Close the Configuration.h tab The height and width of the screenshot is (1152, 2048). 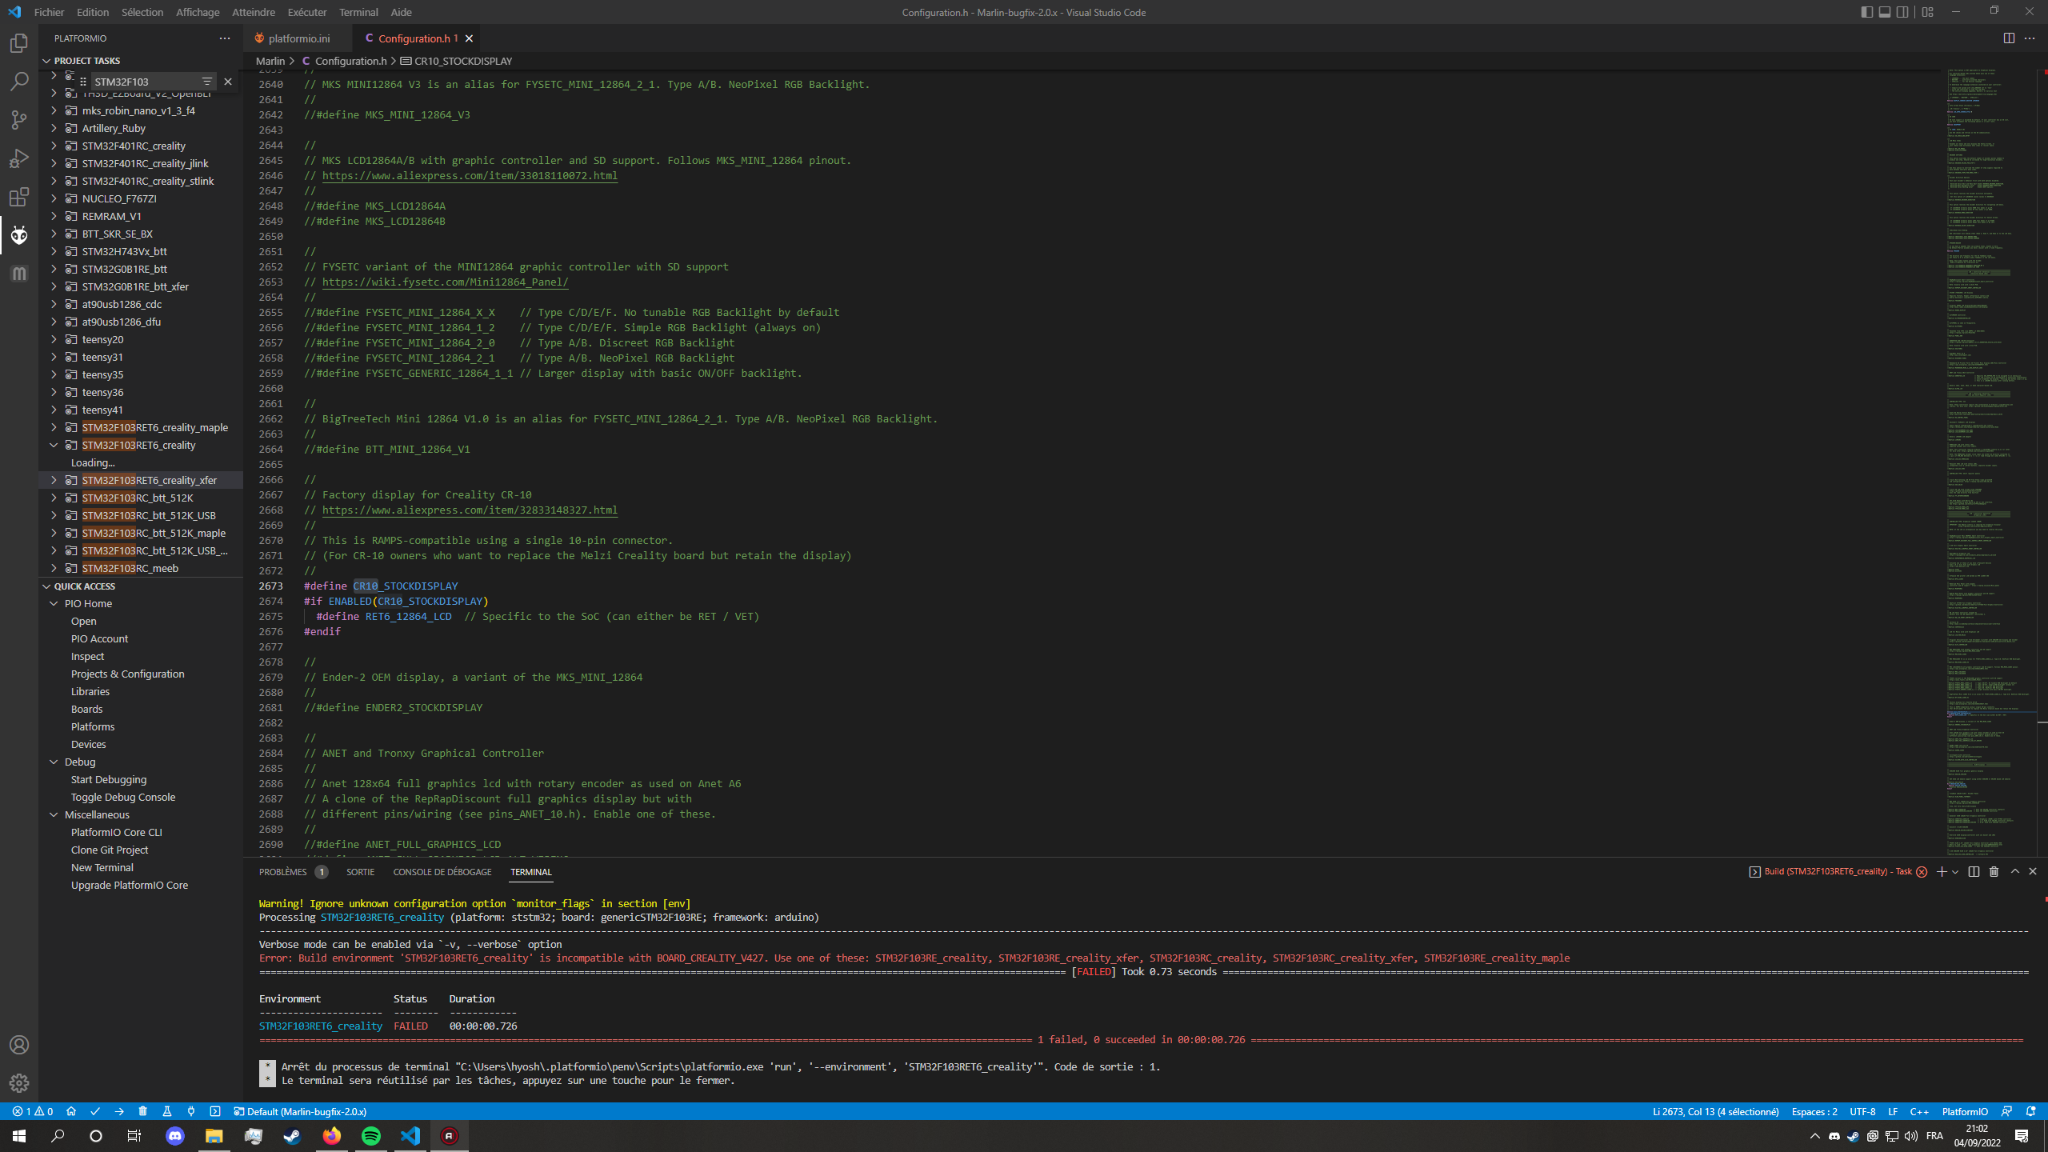coord(469,38)
